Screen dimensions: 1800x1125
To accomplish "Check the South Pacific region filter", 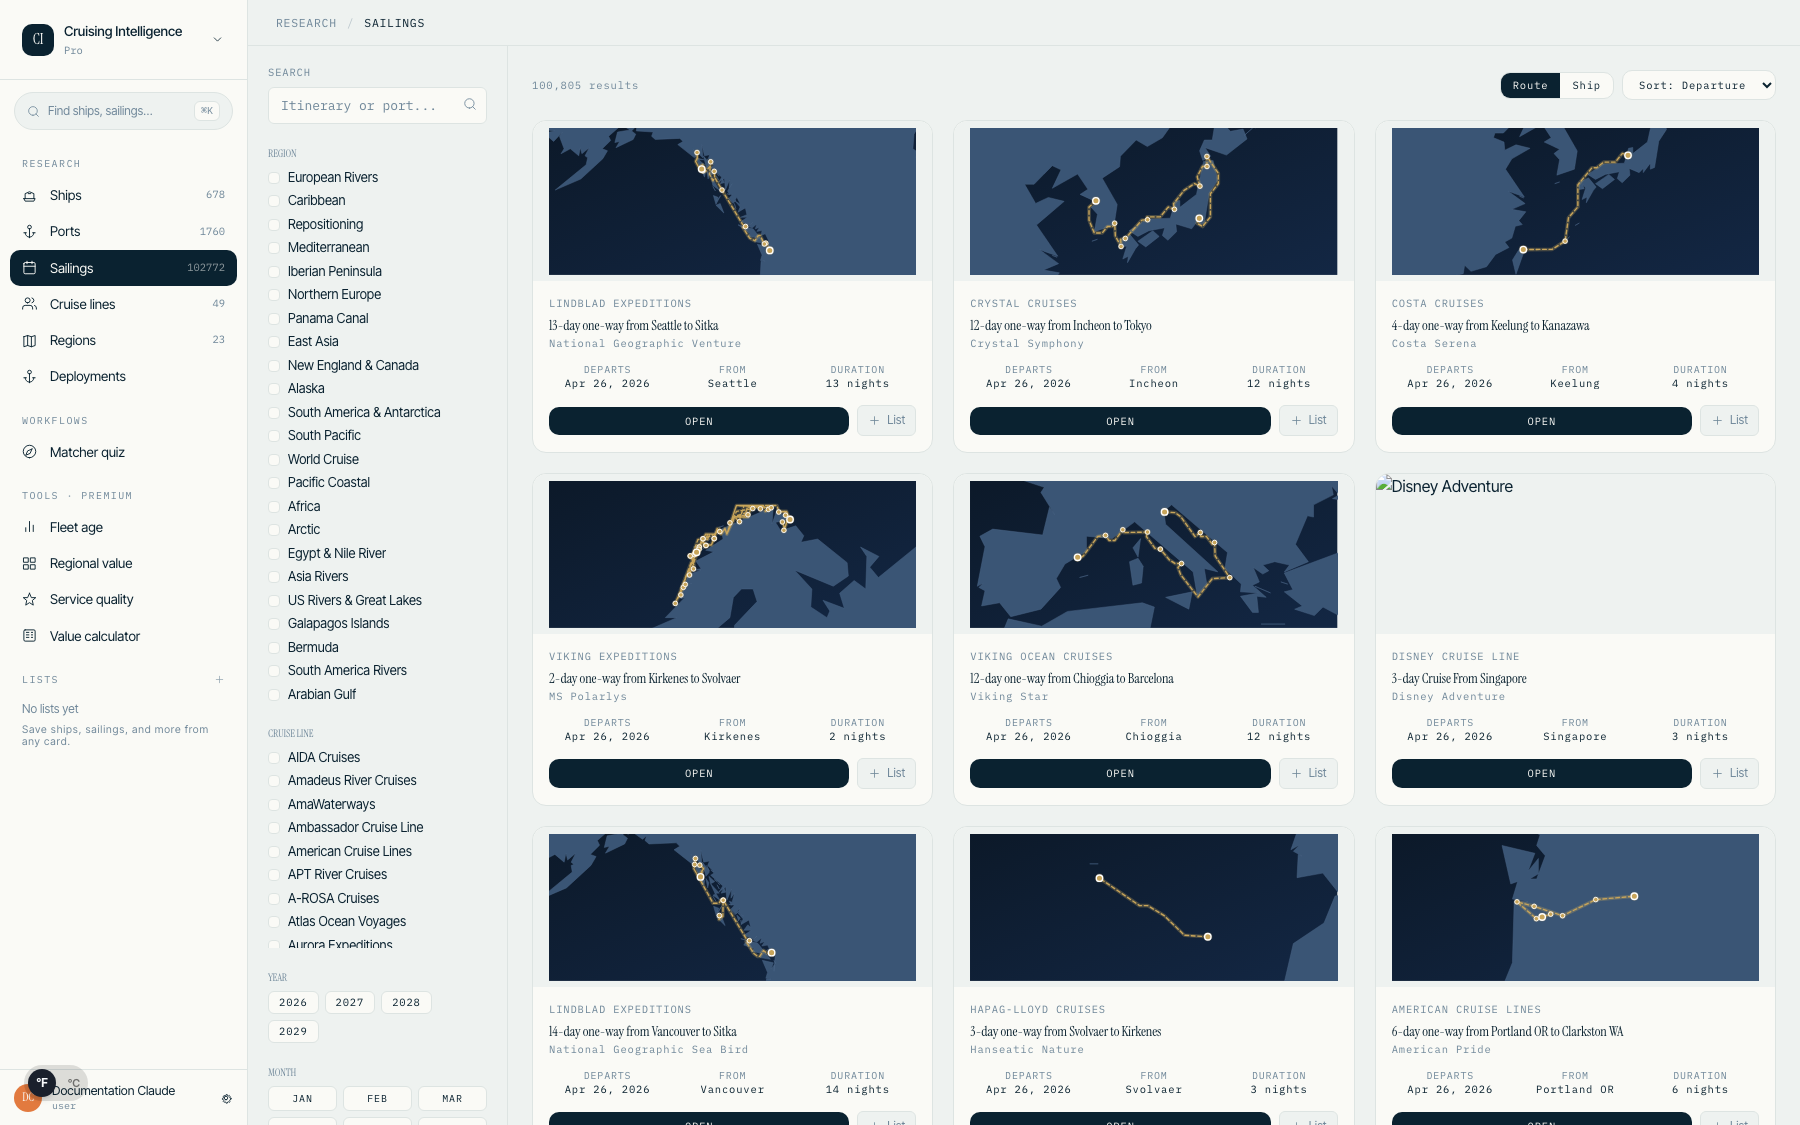I will [274, 436].
